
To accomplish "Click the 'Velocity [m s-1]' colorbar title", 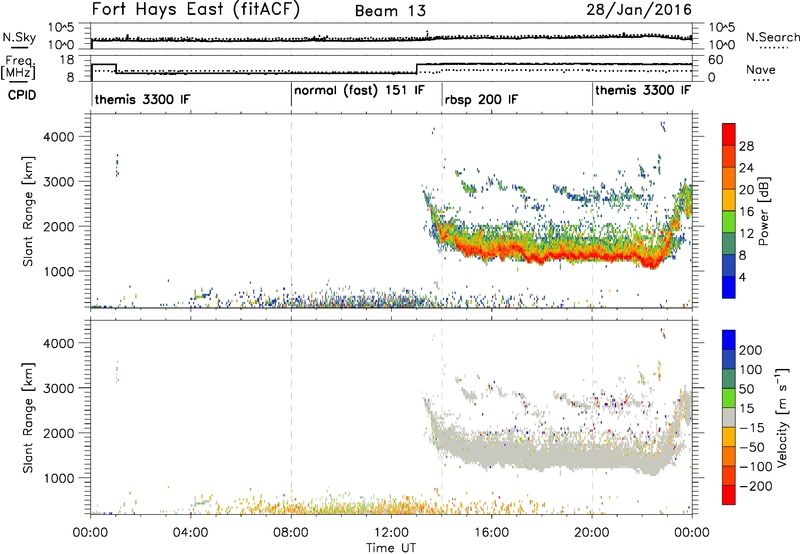I will coord(781,417).
